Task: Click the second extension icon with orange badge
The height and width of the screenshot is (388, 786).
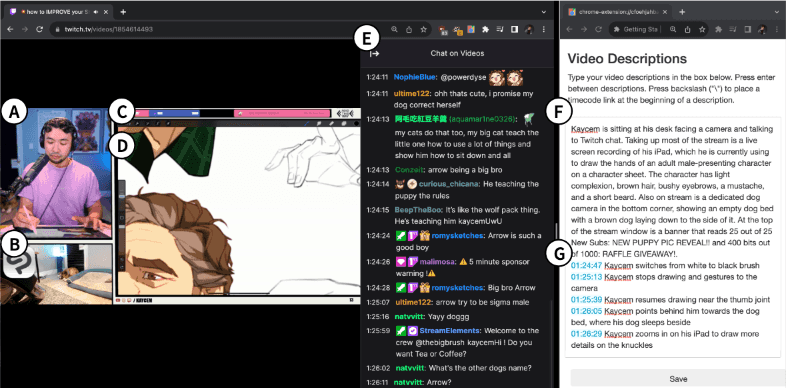Action: click(x=457, y=31)
